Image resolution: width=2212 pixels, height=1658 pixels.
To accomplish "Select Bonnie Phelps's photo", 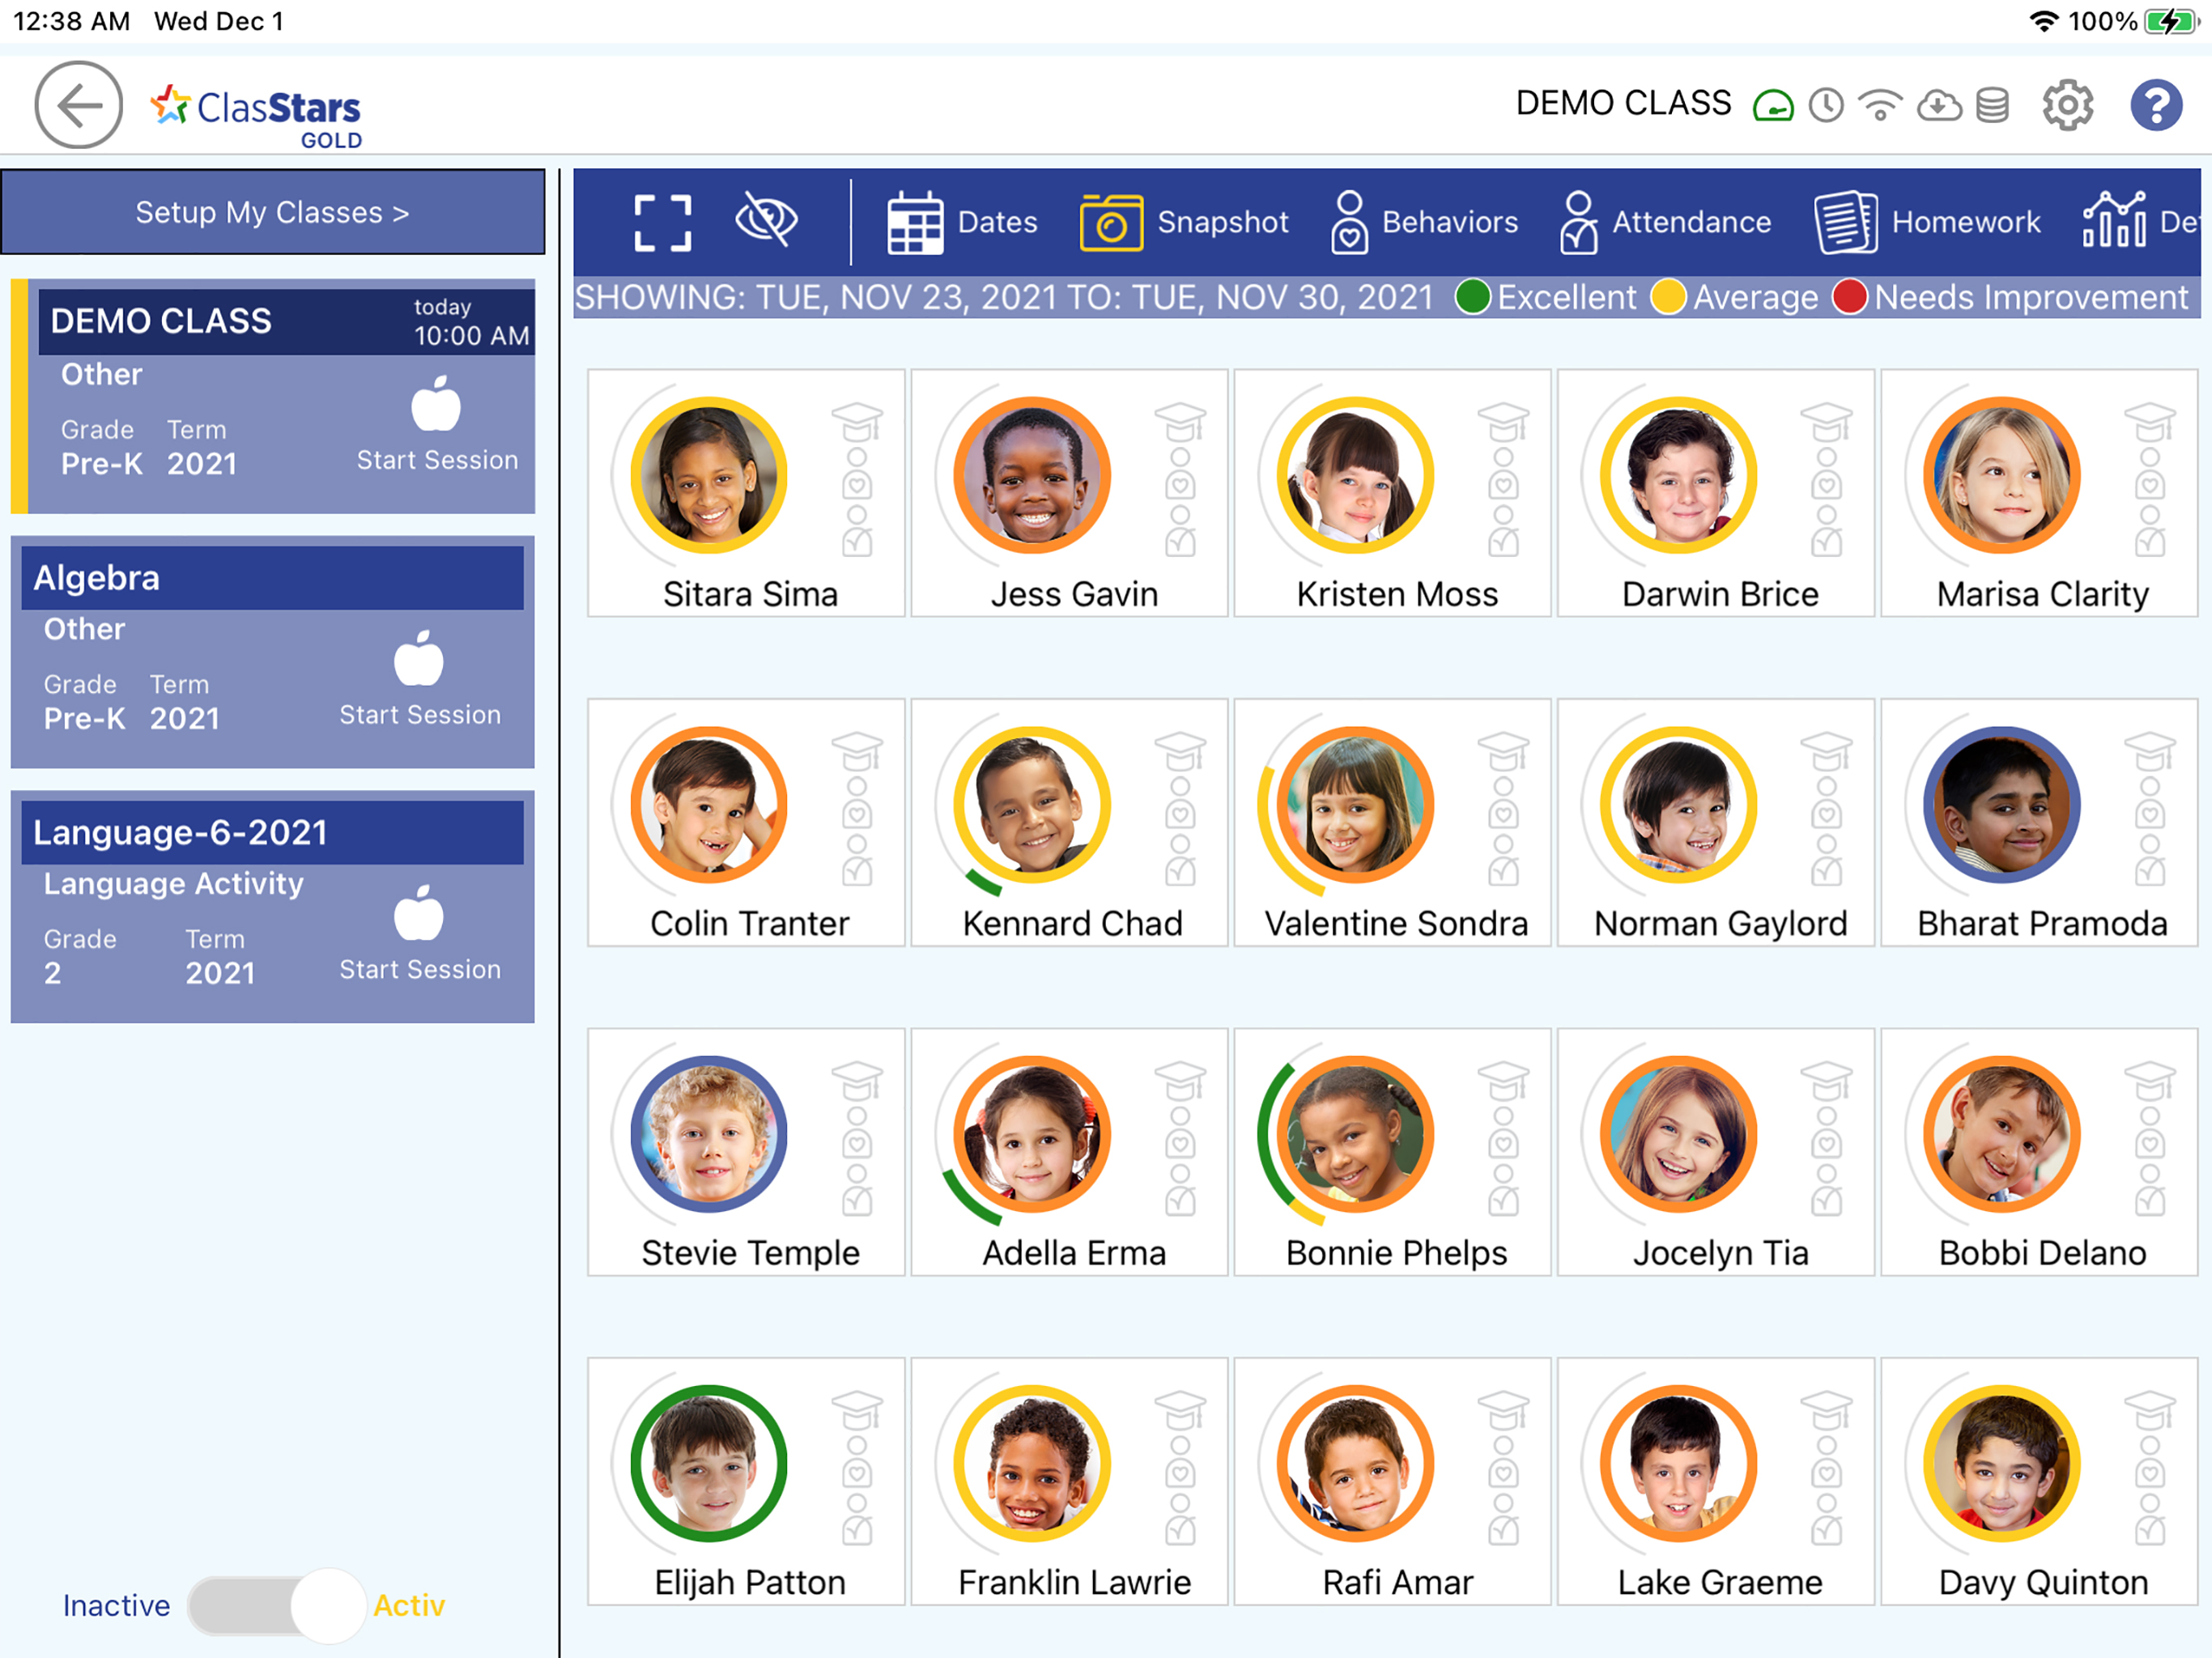I will pos(1355,1134).
